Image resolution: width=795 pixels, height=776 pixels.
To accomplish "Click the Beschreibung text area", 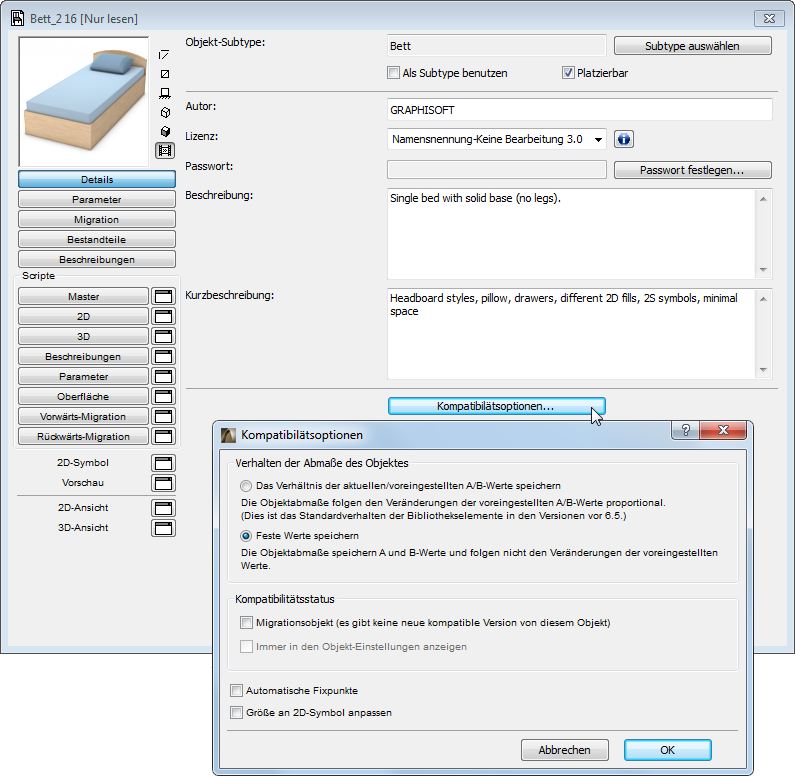I will point(571,234).
